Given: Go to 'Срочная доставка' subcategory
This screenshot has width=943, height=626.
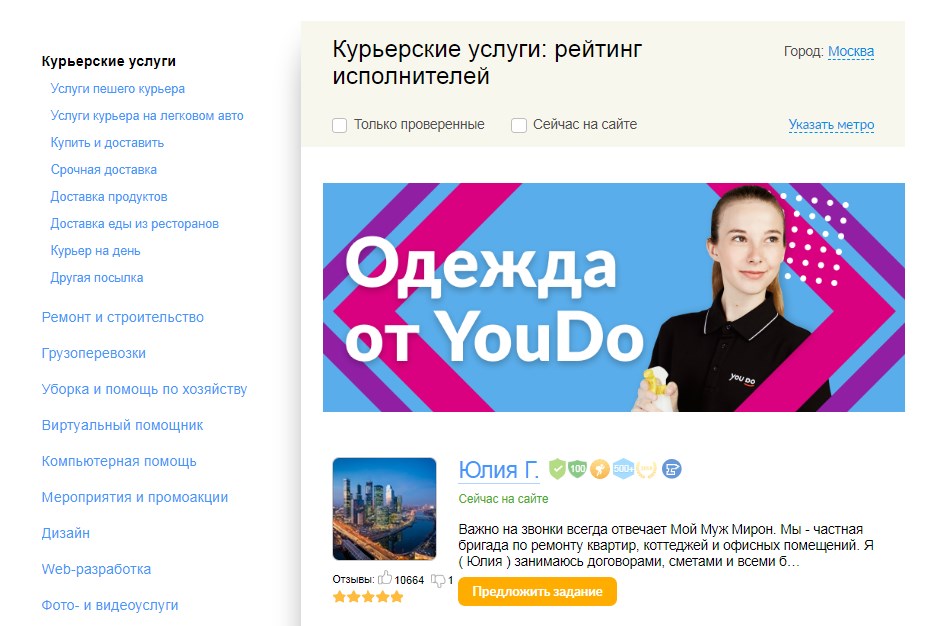Looking at the screenshot, I should coord(104,170).
